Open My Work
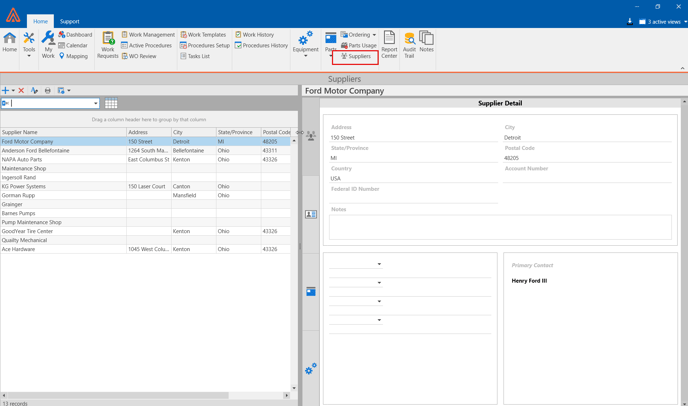688x406 pixels. pyautogui.click(x=48, y=44)
